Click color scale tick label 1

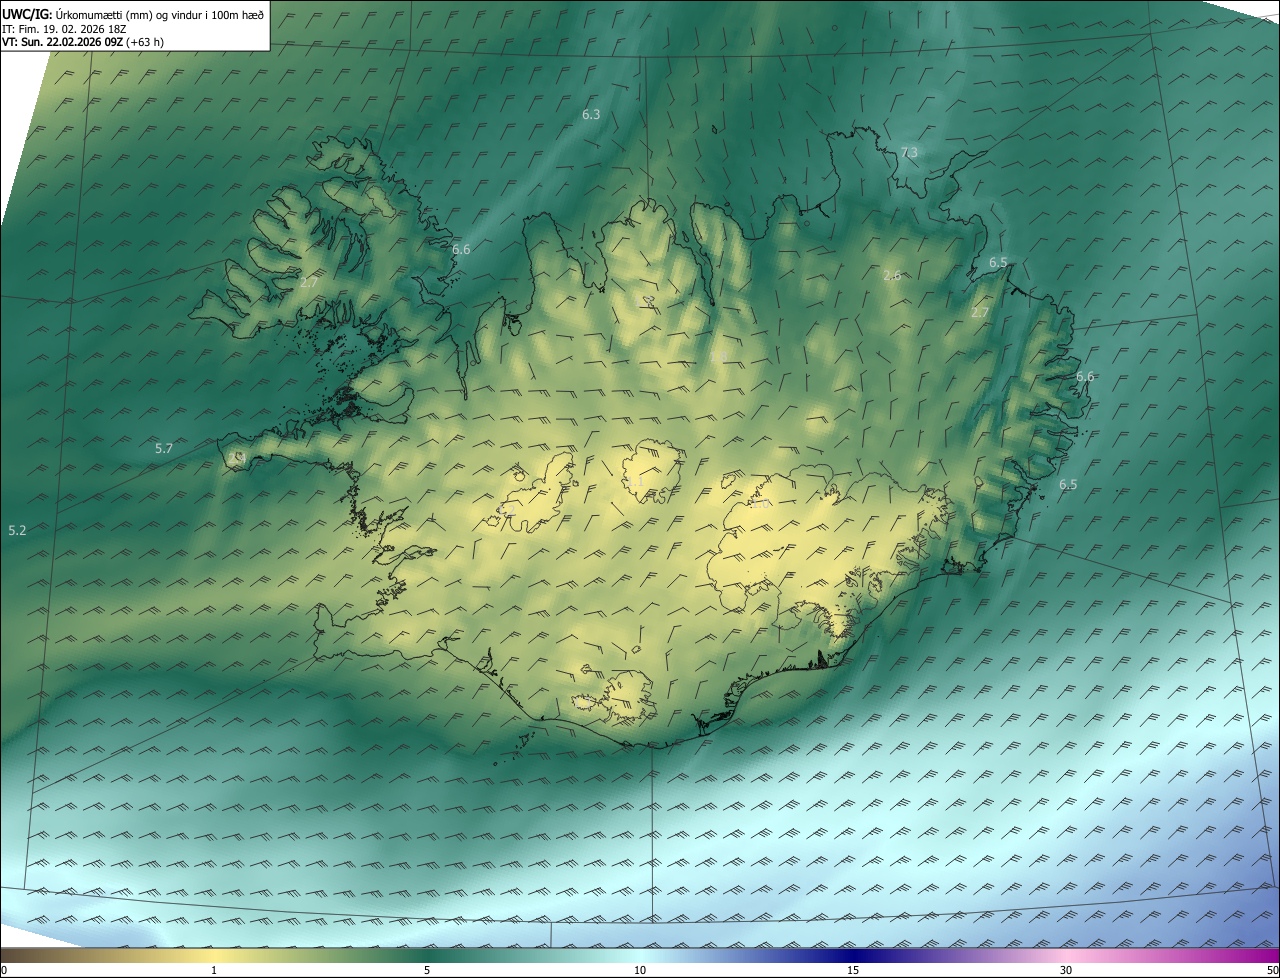click(214, 970)
